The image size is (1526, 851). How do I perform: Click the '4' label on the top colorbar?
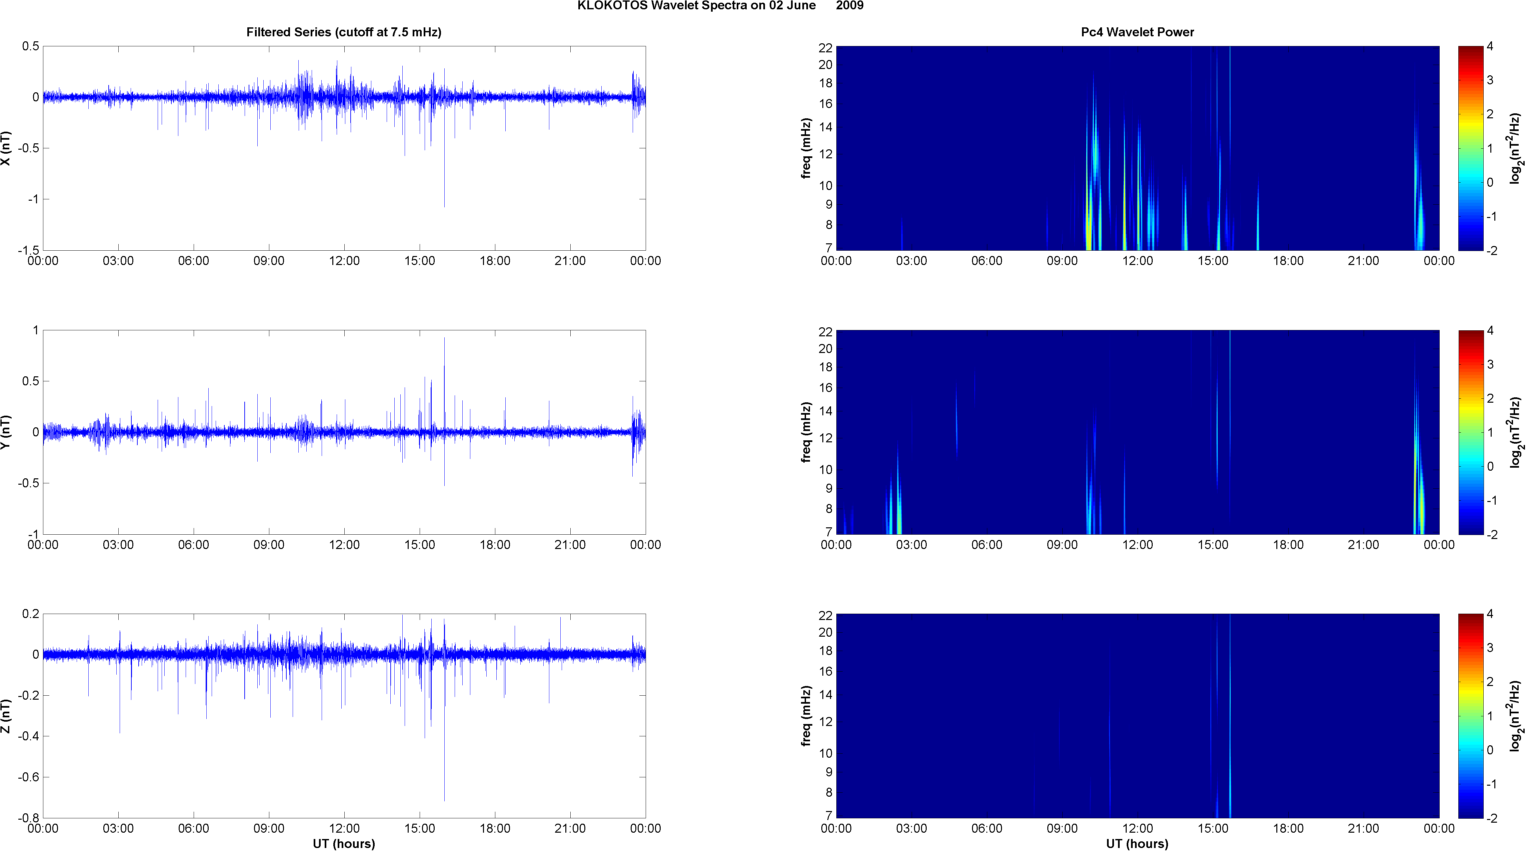click(x=1490, y=47)
